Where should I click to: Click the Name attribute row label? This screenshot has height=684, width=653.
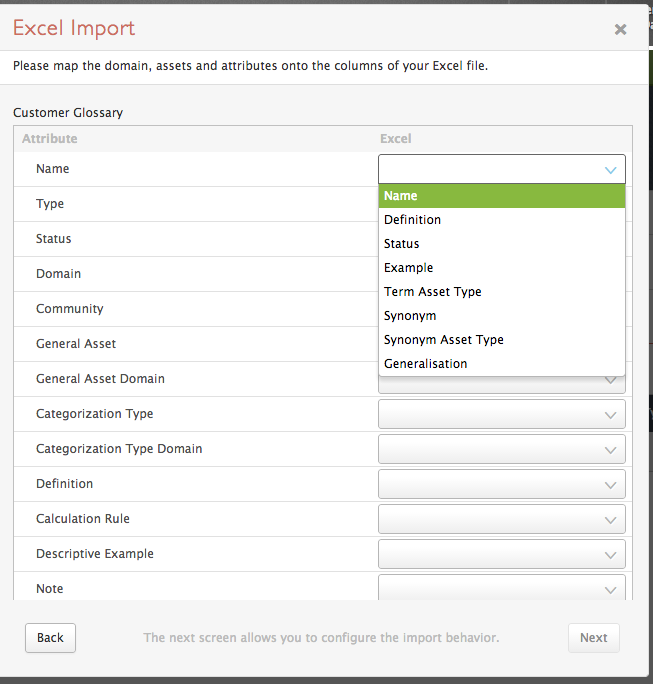click(52, 169)
